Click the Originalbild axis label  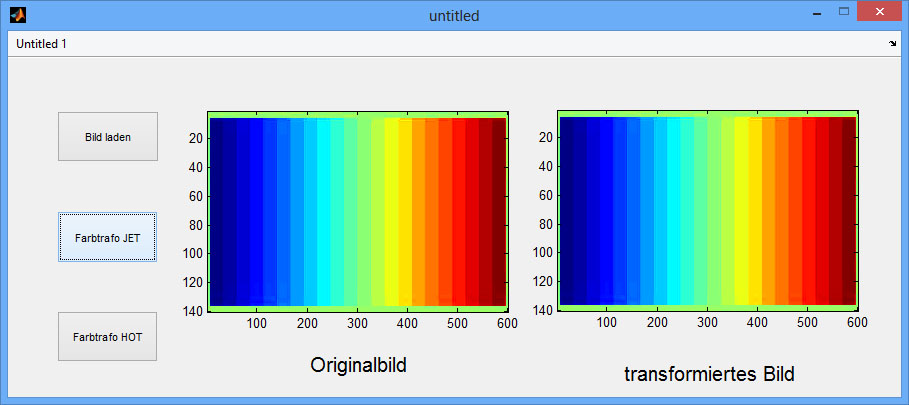pos(358,365)
